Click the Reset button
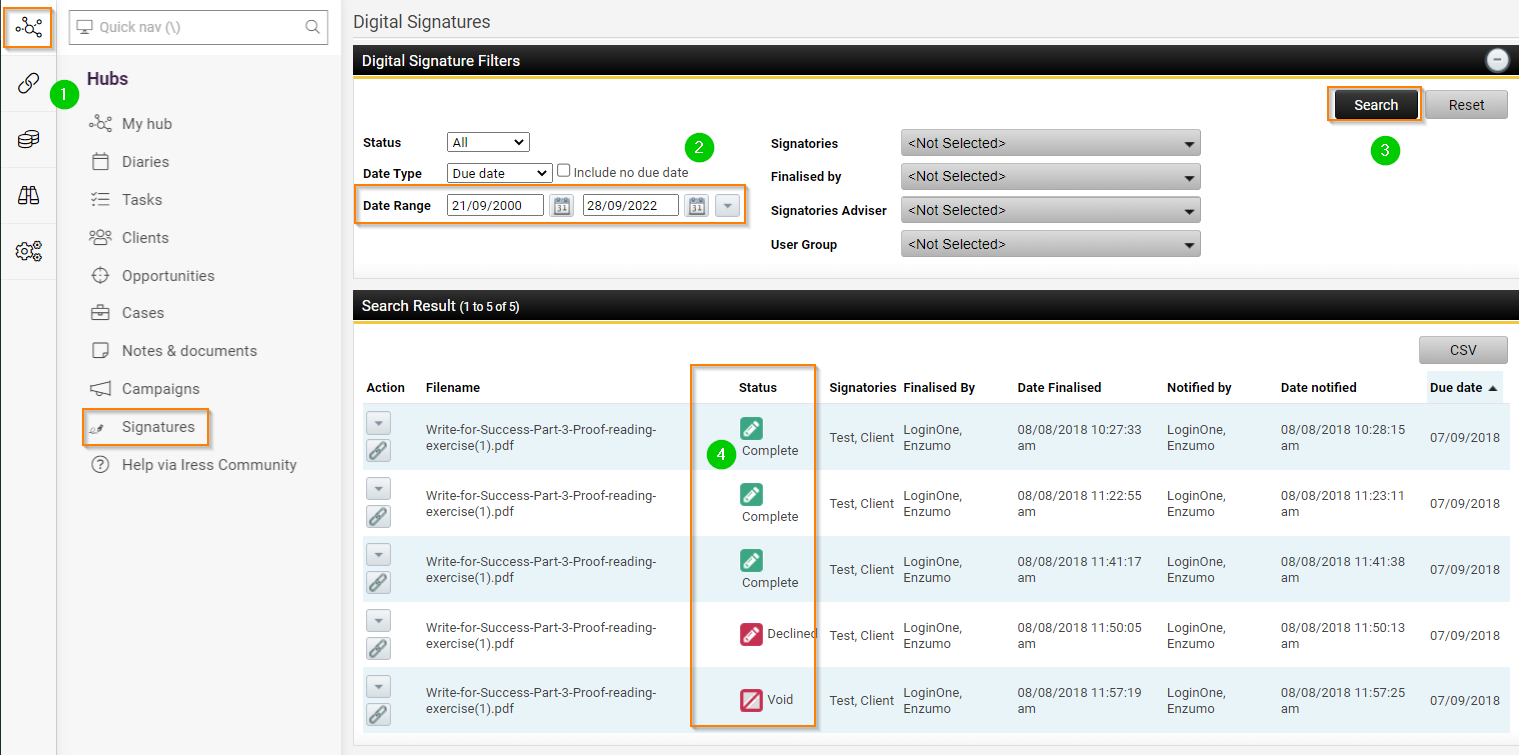This screenshot has width=1519, height=755. tap(1466, 105)
